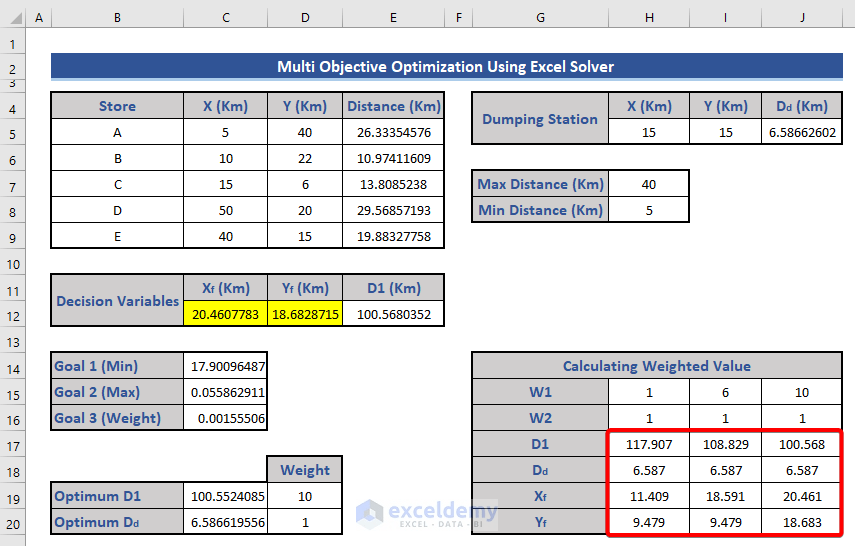Select store D distance 29.56857193

(x=394, y=211)
